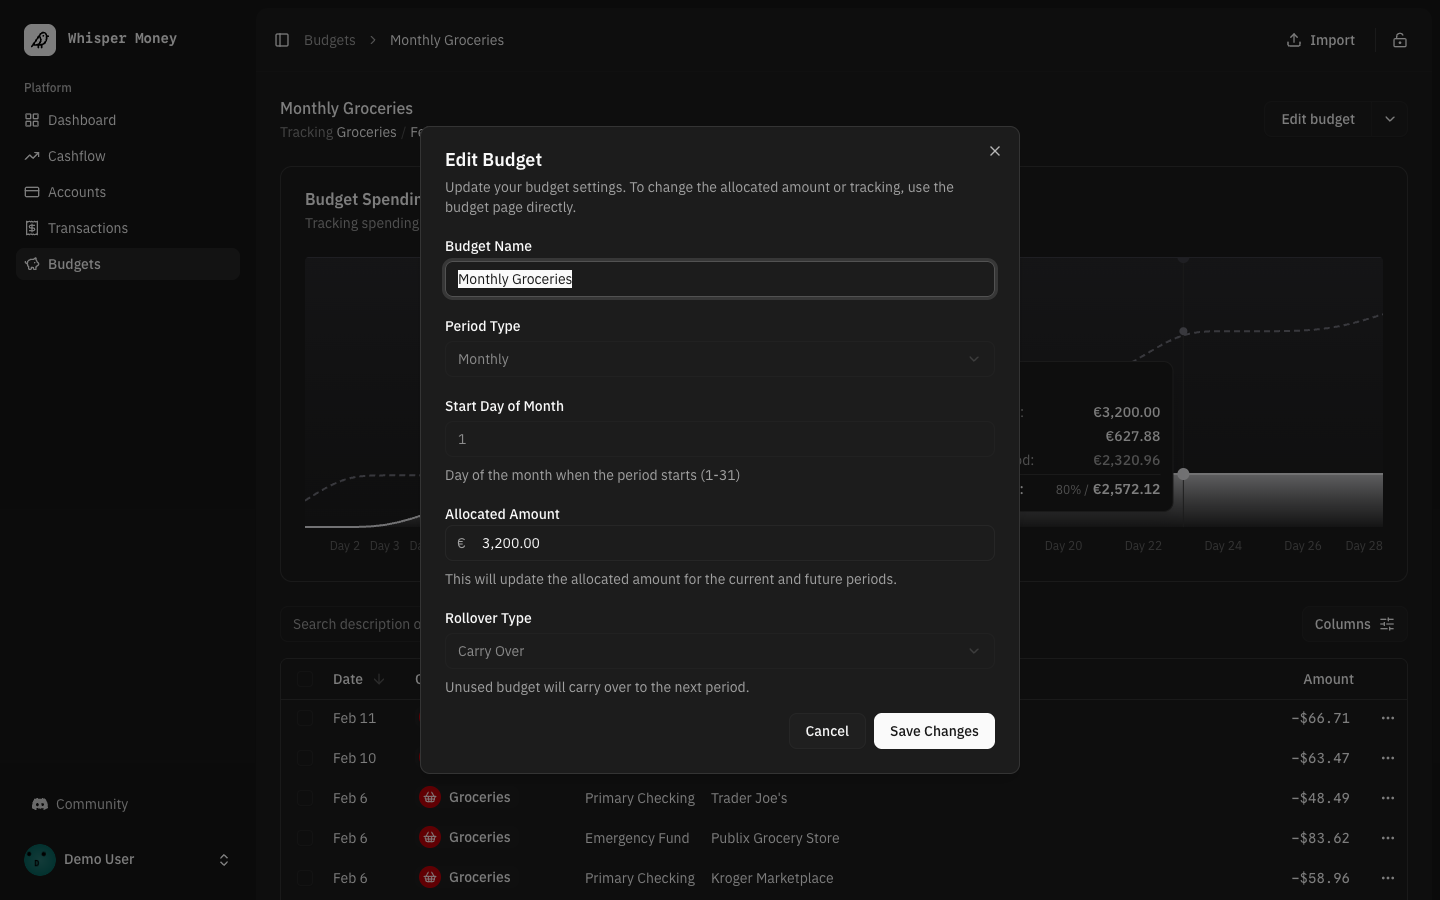The image size is (1440, 900).
Task: Click the Groceries category icon on Trader Joe's row
Action: point(429,797)
